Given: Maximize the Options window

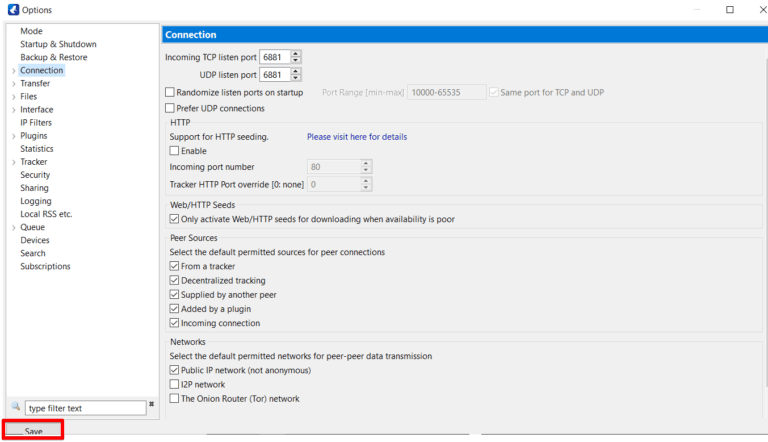Looking at the screenshot, I should click(730, 9).
